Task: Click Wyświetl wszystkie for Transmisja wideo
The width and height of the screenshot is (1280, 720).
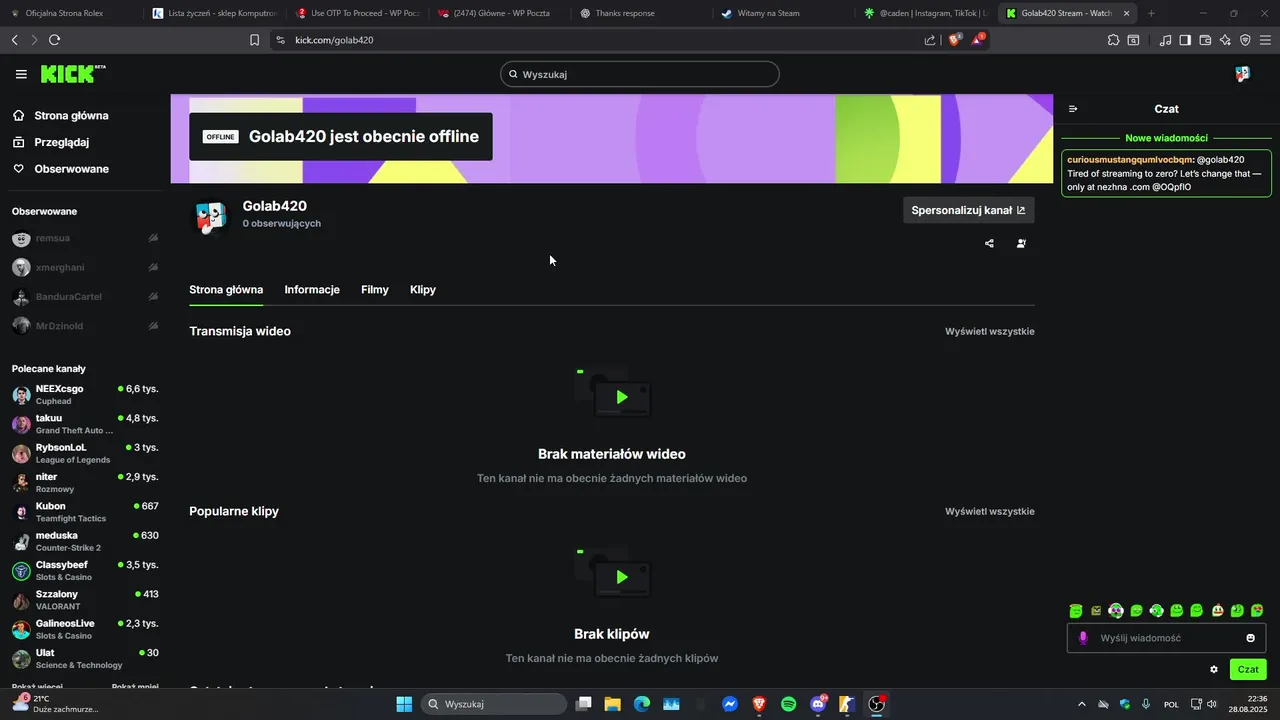Action: click(990, 331)
